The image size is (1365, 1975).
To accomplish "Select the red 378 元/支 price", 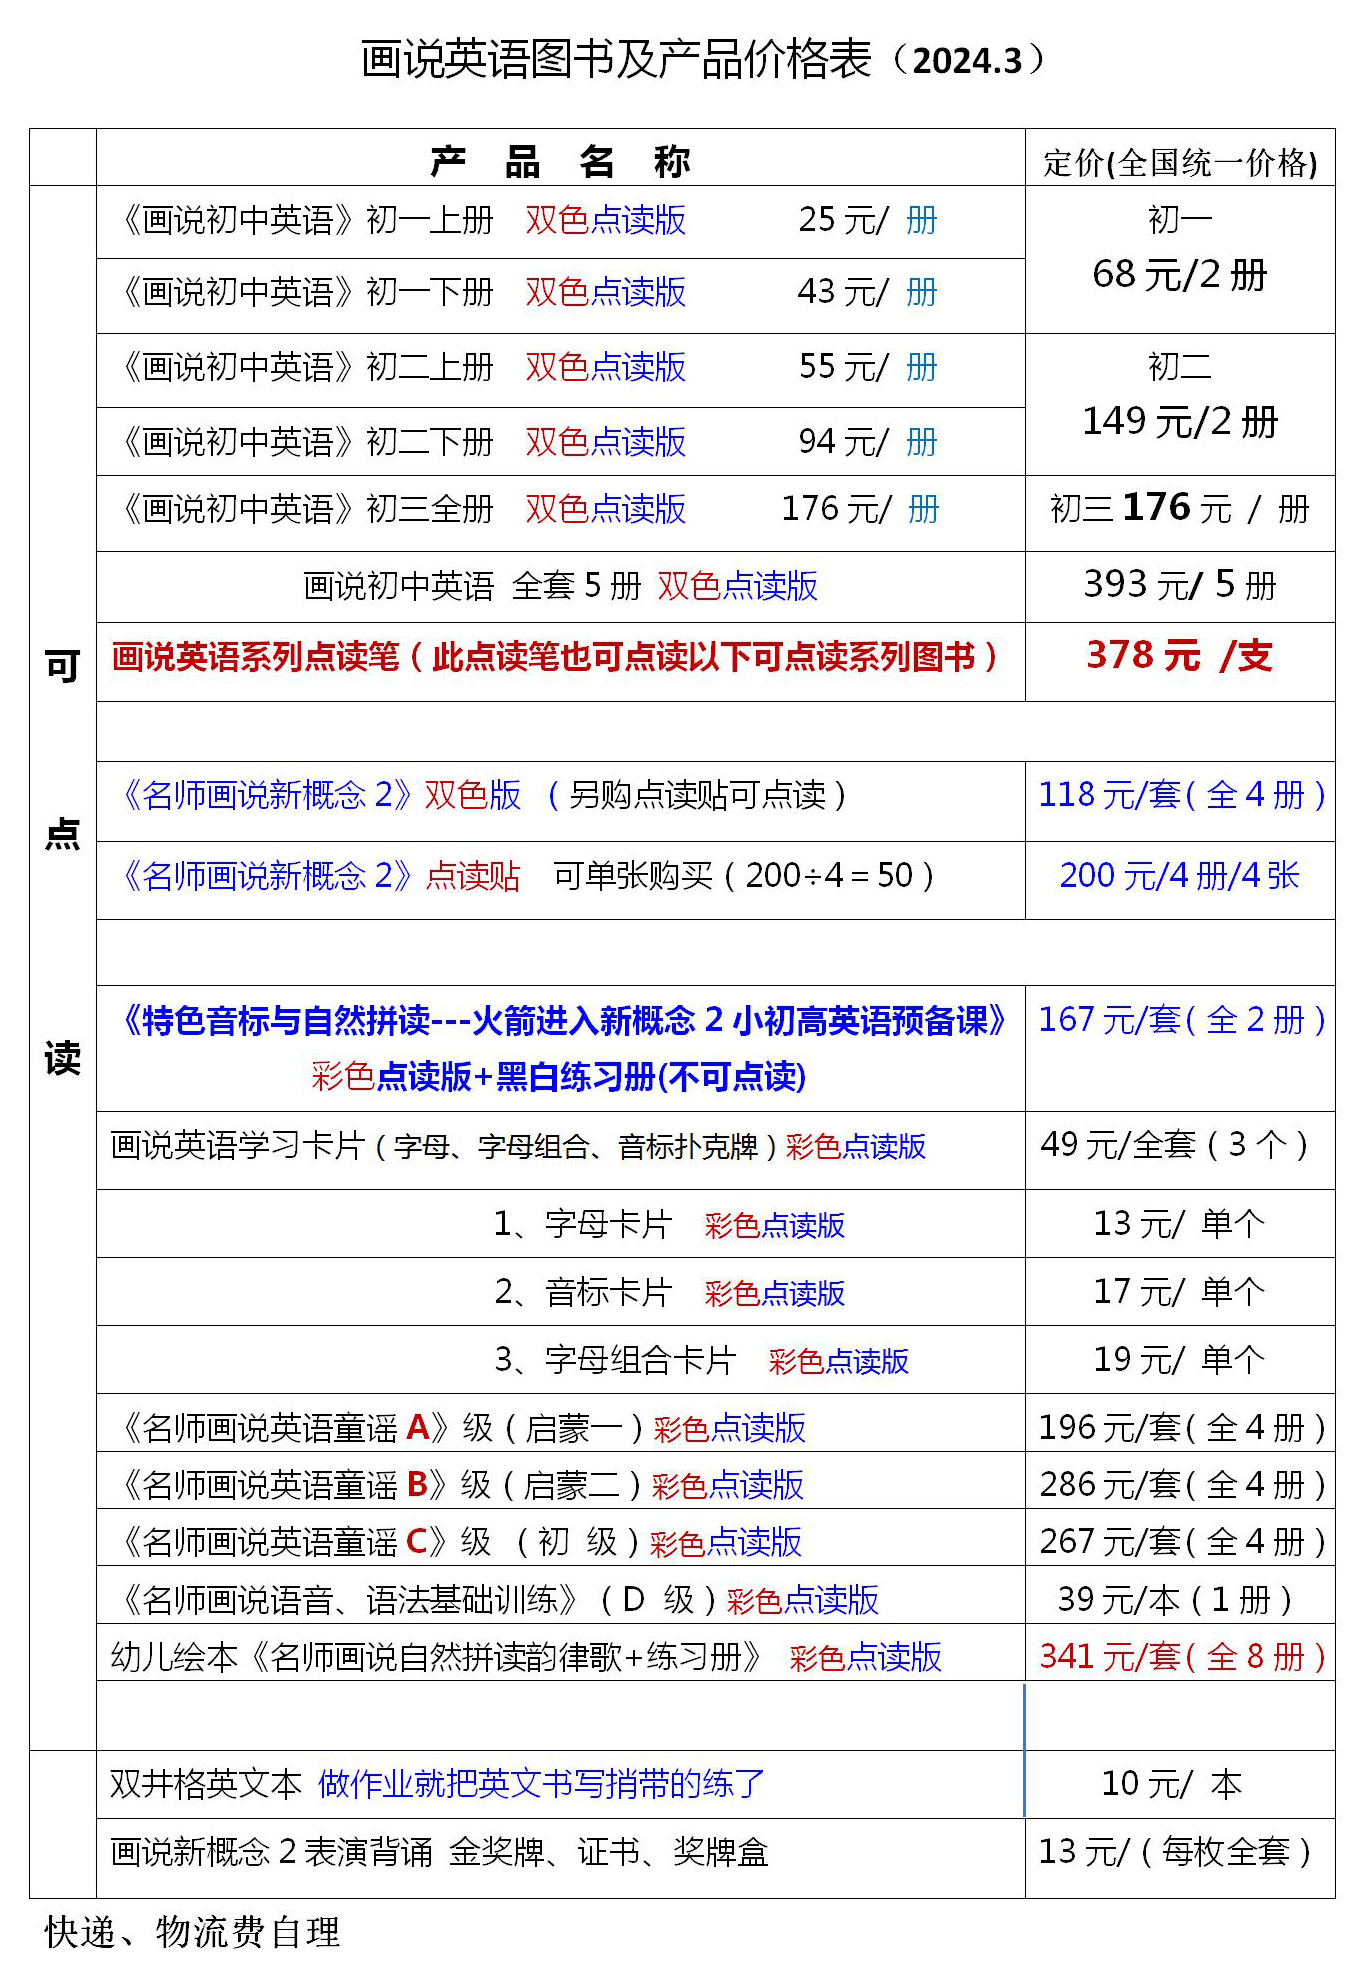I will pyautogui.click(x=1180, y=655).
